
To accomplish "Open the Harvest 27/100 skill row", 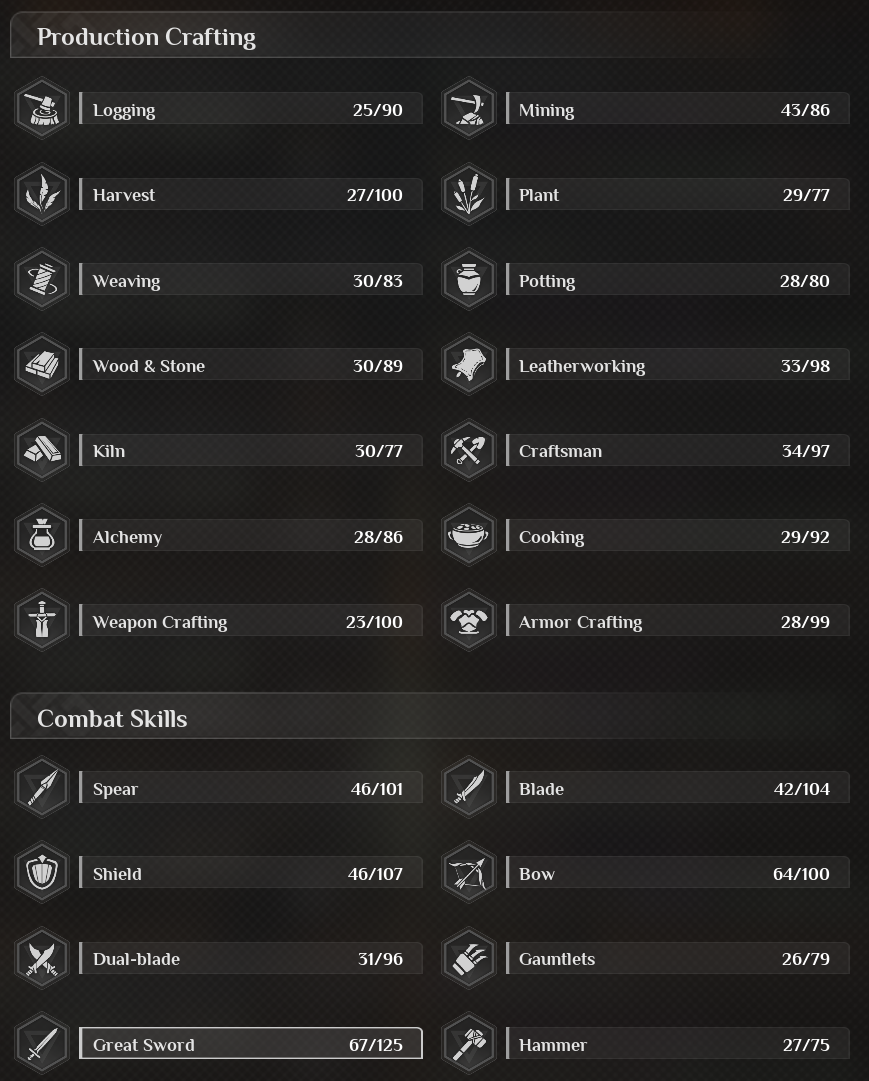I will point(250,195).
